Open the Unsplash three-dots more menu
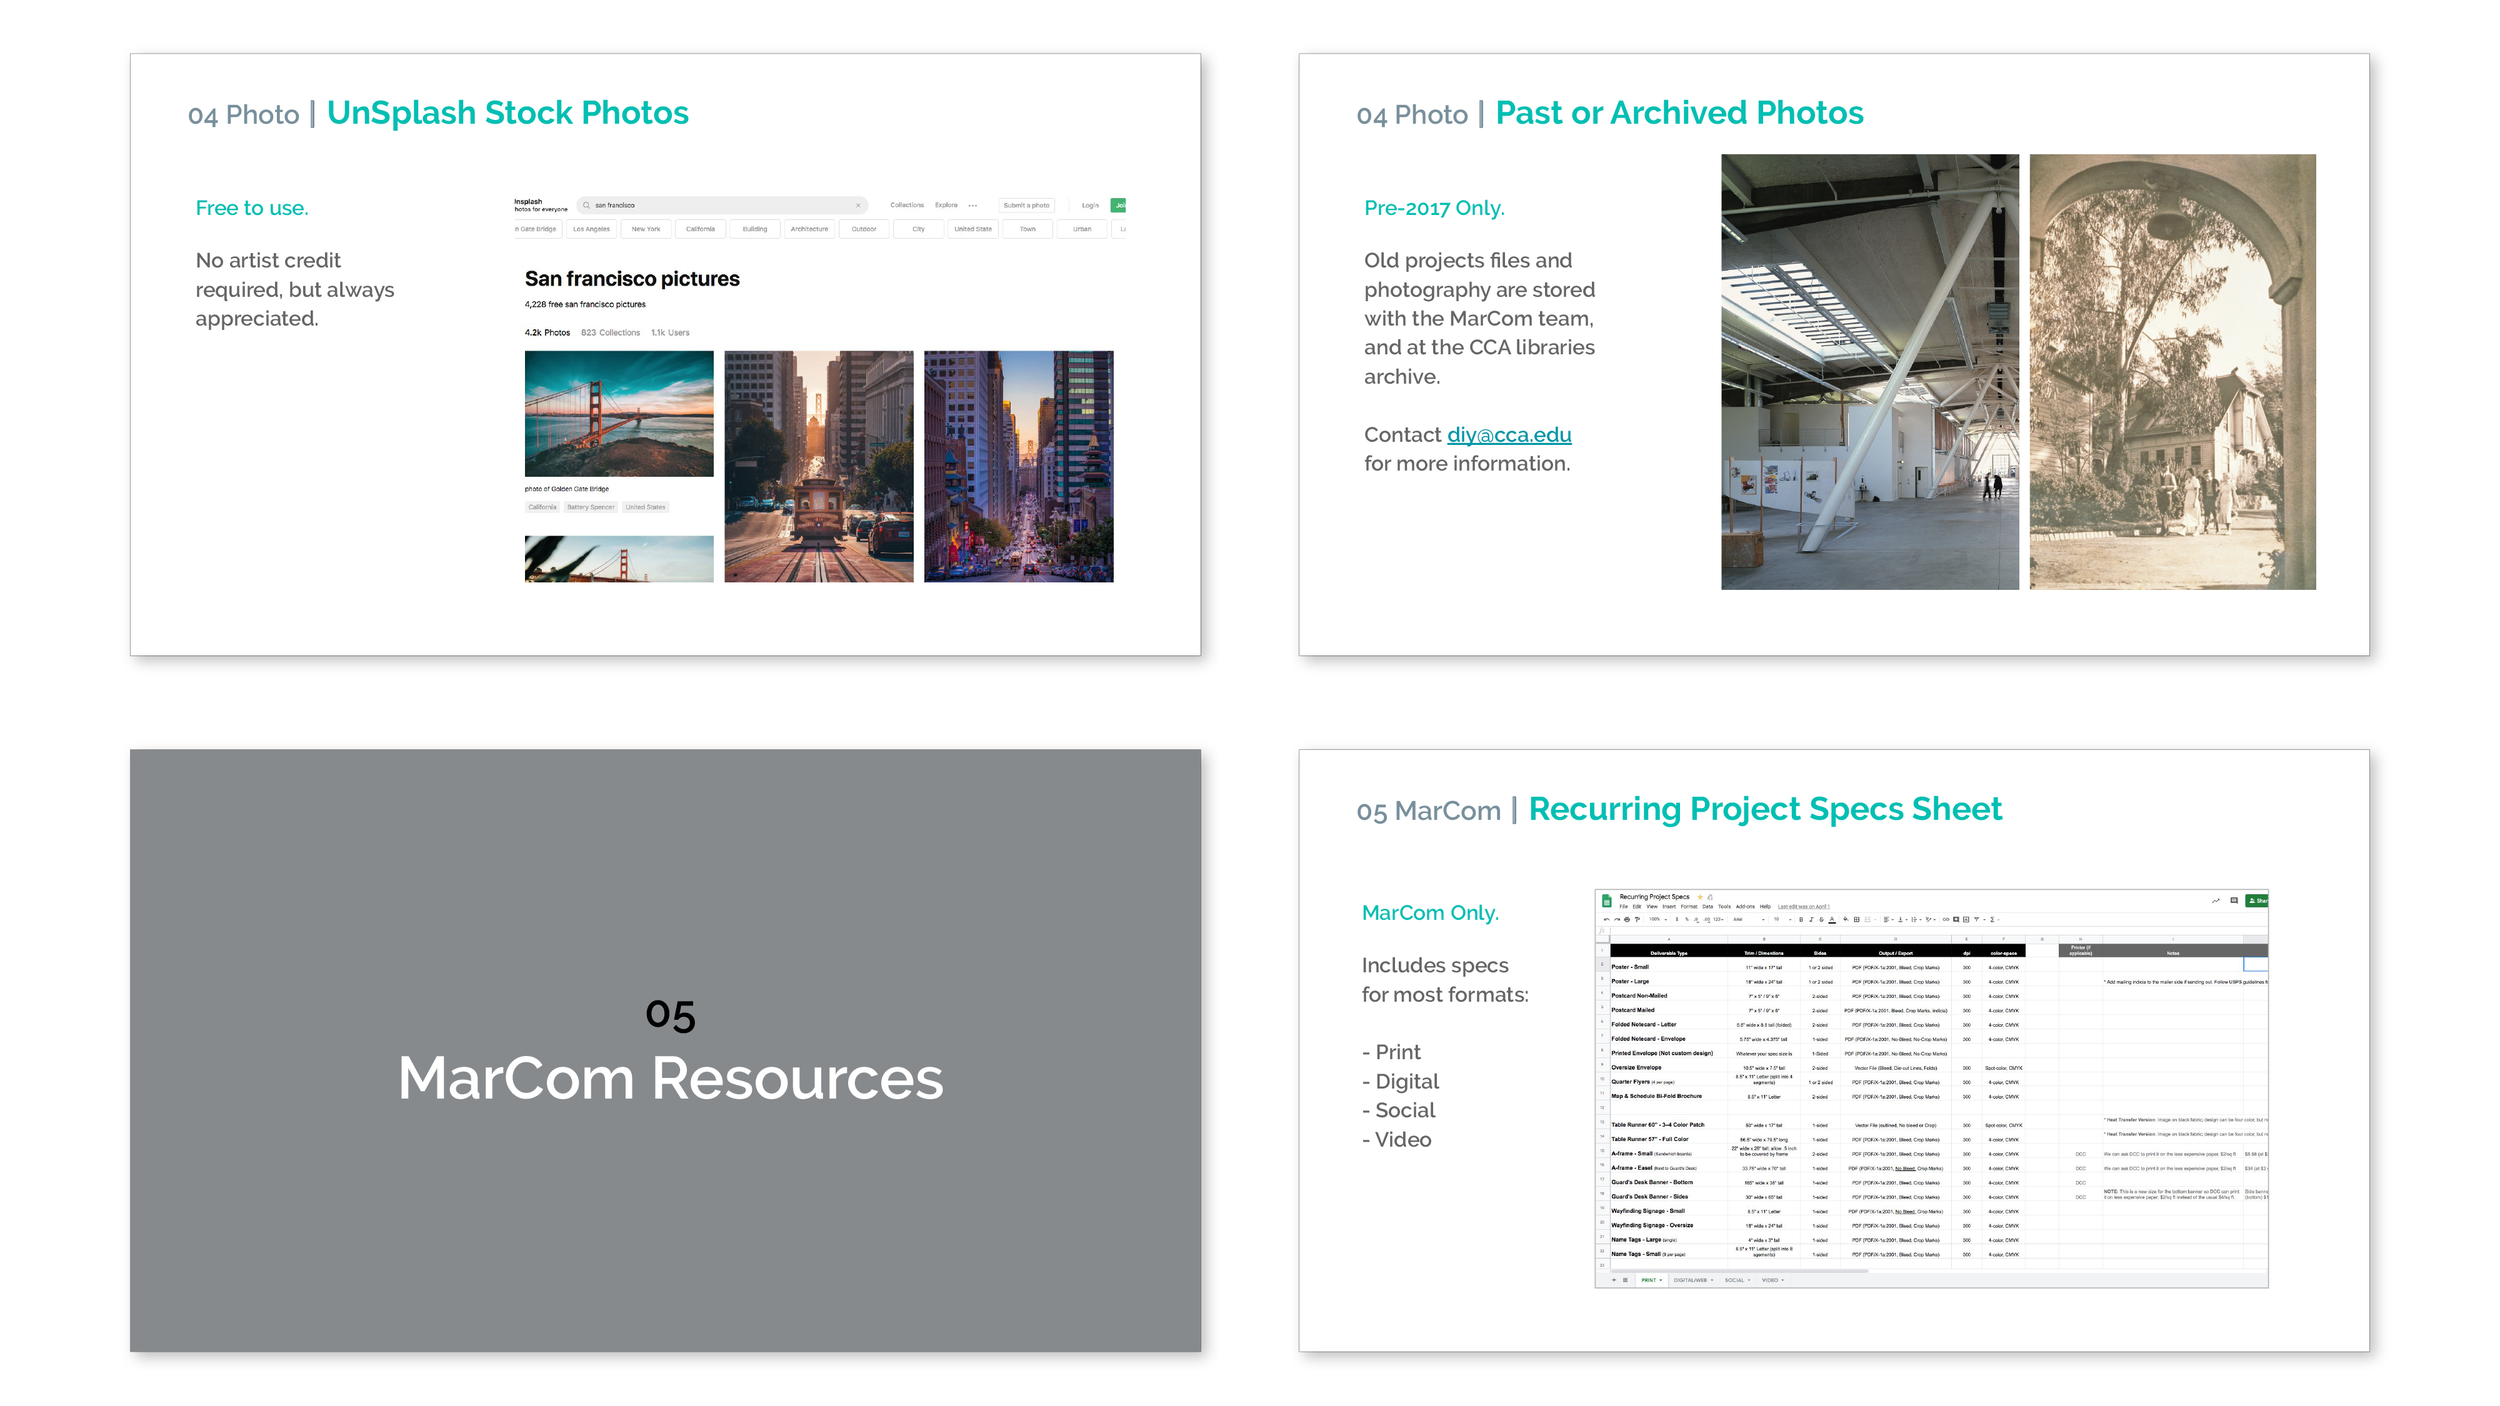Viewport: 2500px width, 1406px height. tap(972, 205)
